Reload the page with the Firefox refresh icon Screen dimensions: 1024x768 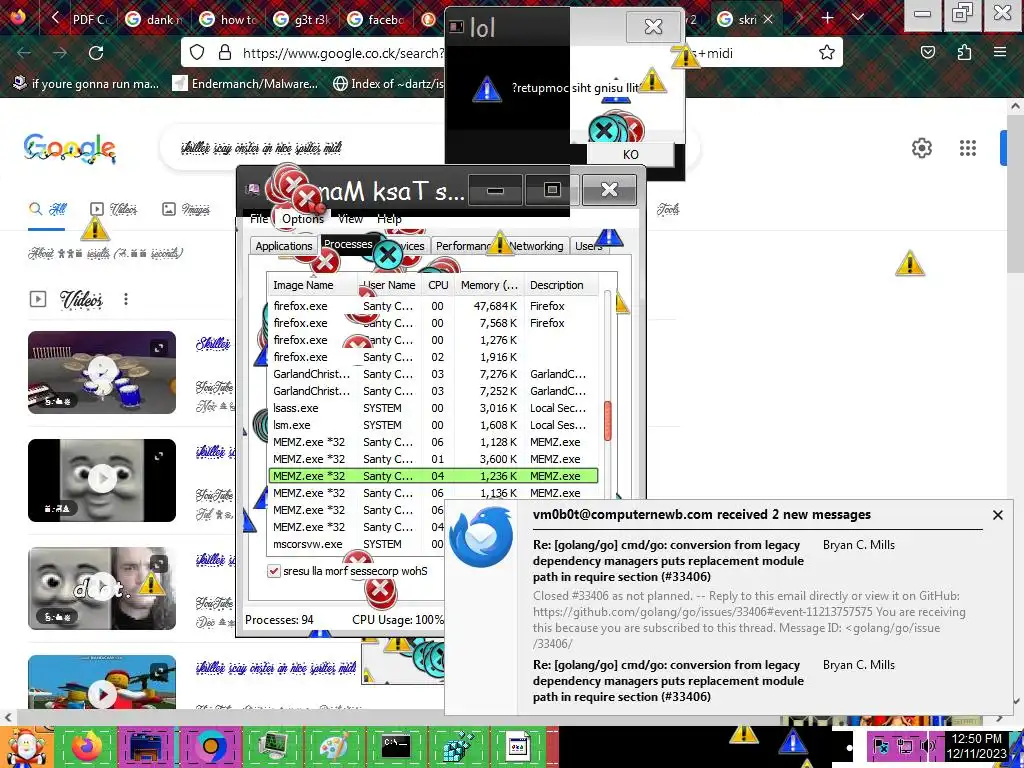(x=96, y=53)
